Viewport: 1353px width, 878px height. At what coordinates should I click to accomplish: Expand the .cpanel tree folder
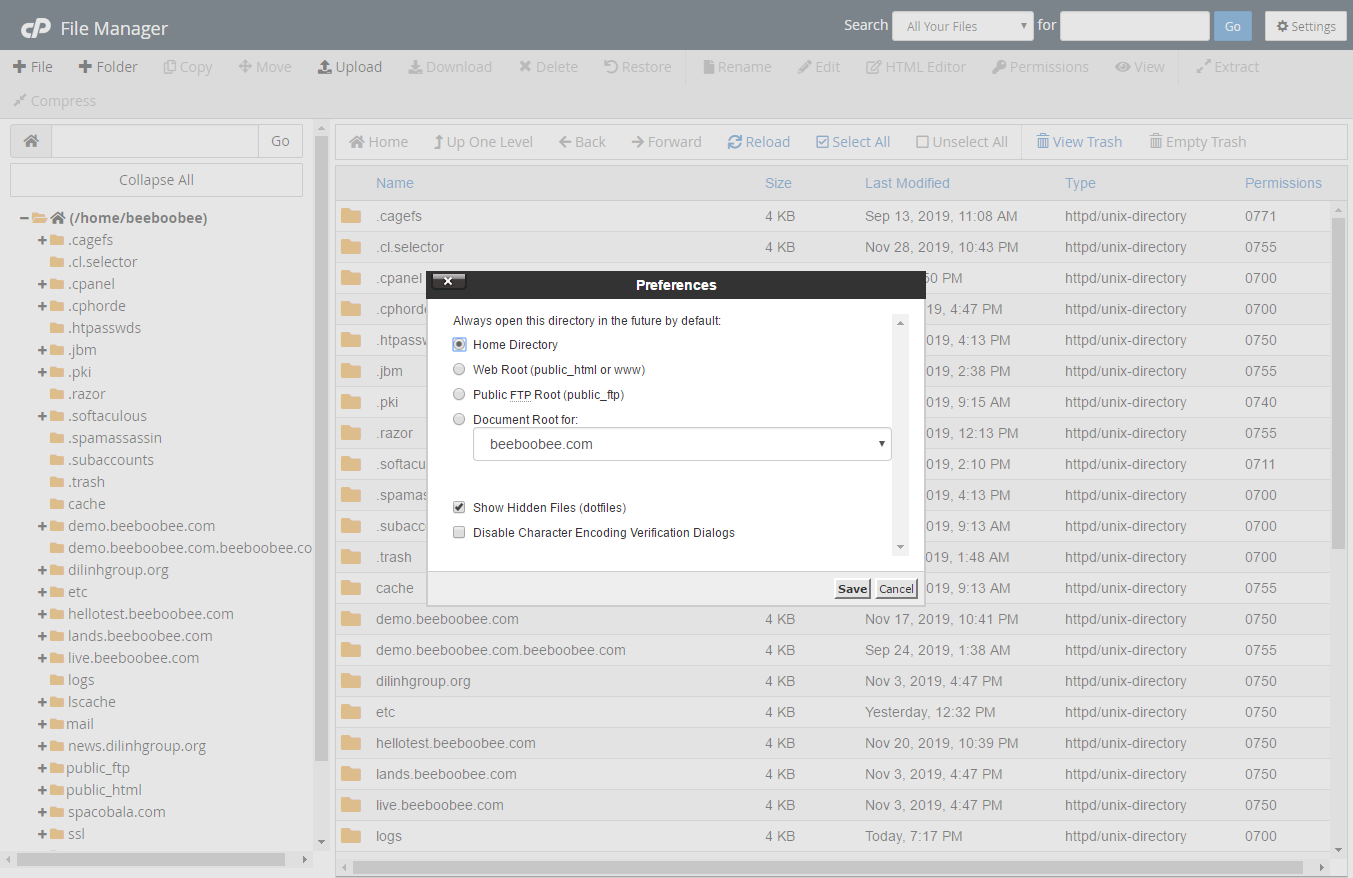click(x=43, y=284)
